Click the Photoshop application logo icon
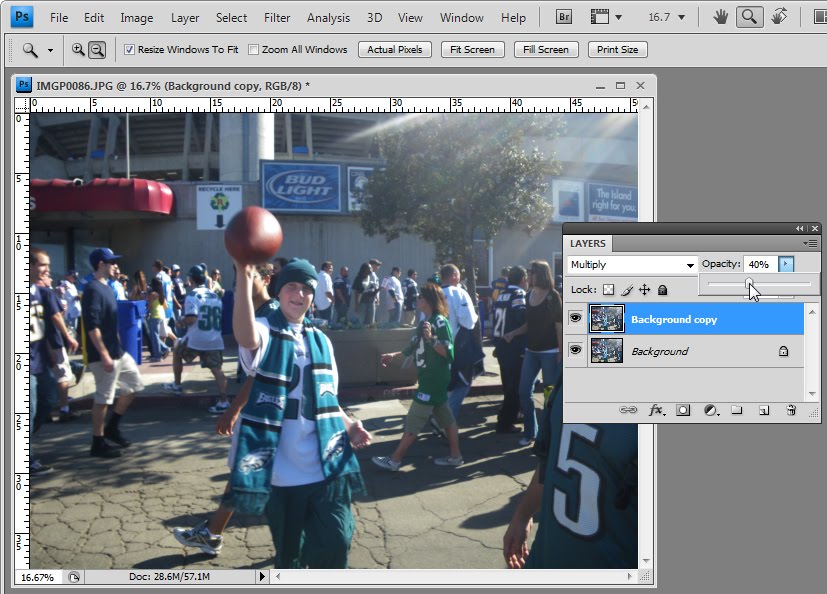 (x=22, y=16)
